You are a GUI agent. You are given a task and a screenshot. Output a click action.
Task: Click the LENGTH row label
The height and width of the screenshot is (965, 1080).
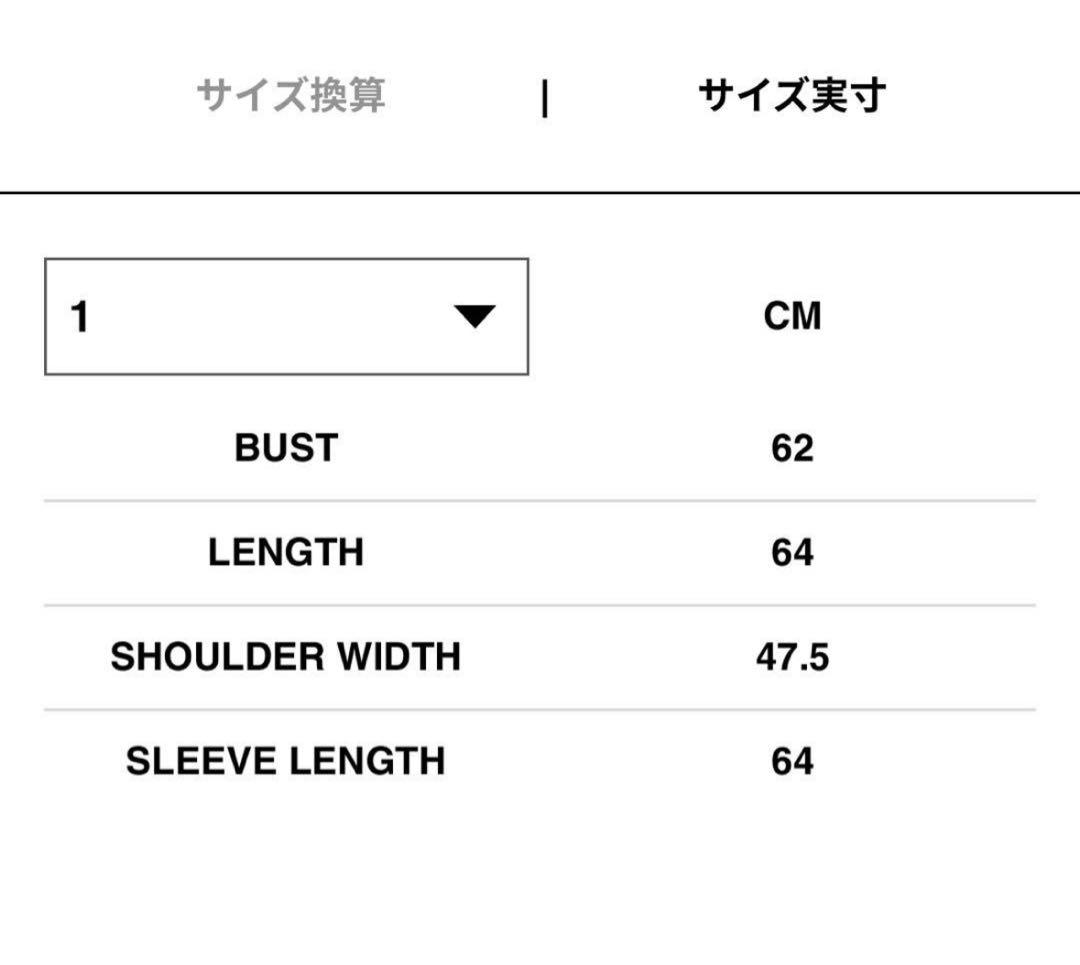click(x=287, y=551)
